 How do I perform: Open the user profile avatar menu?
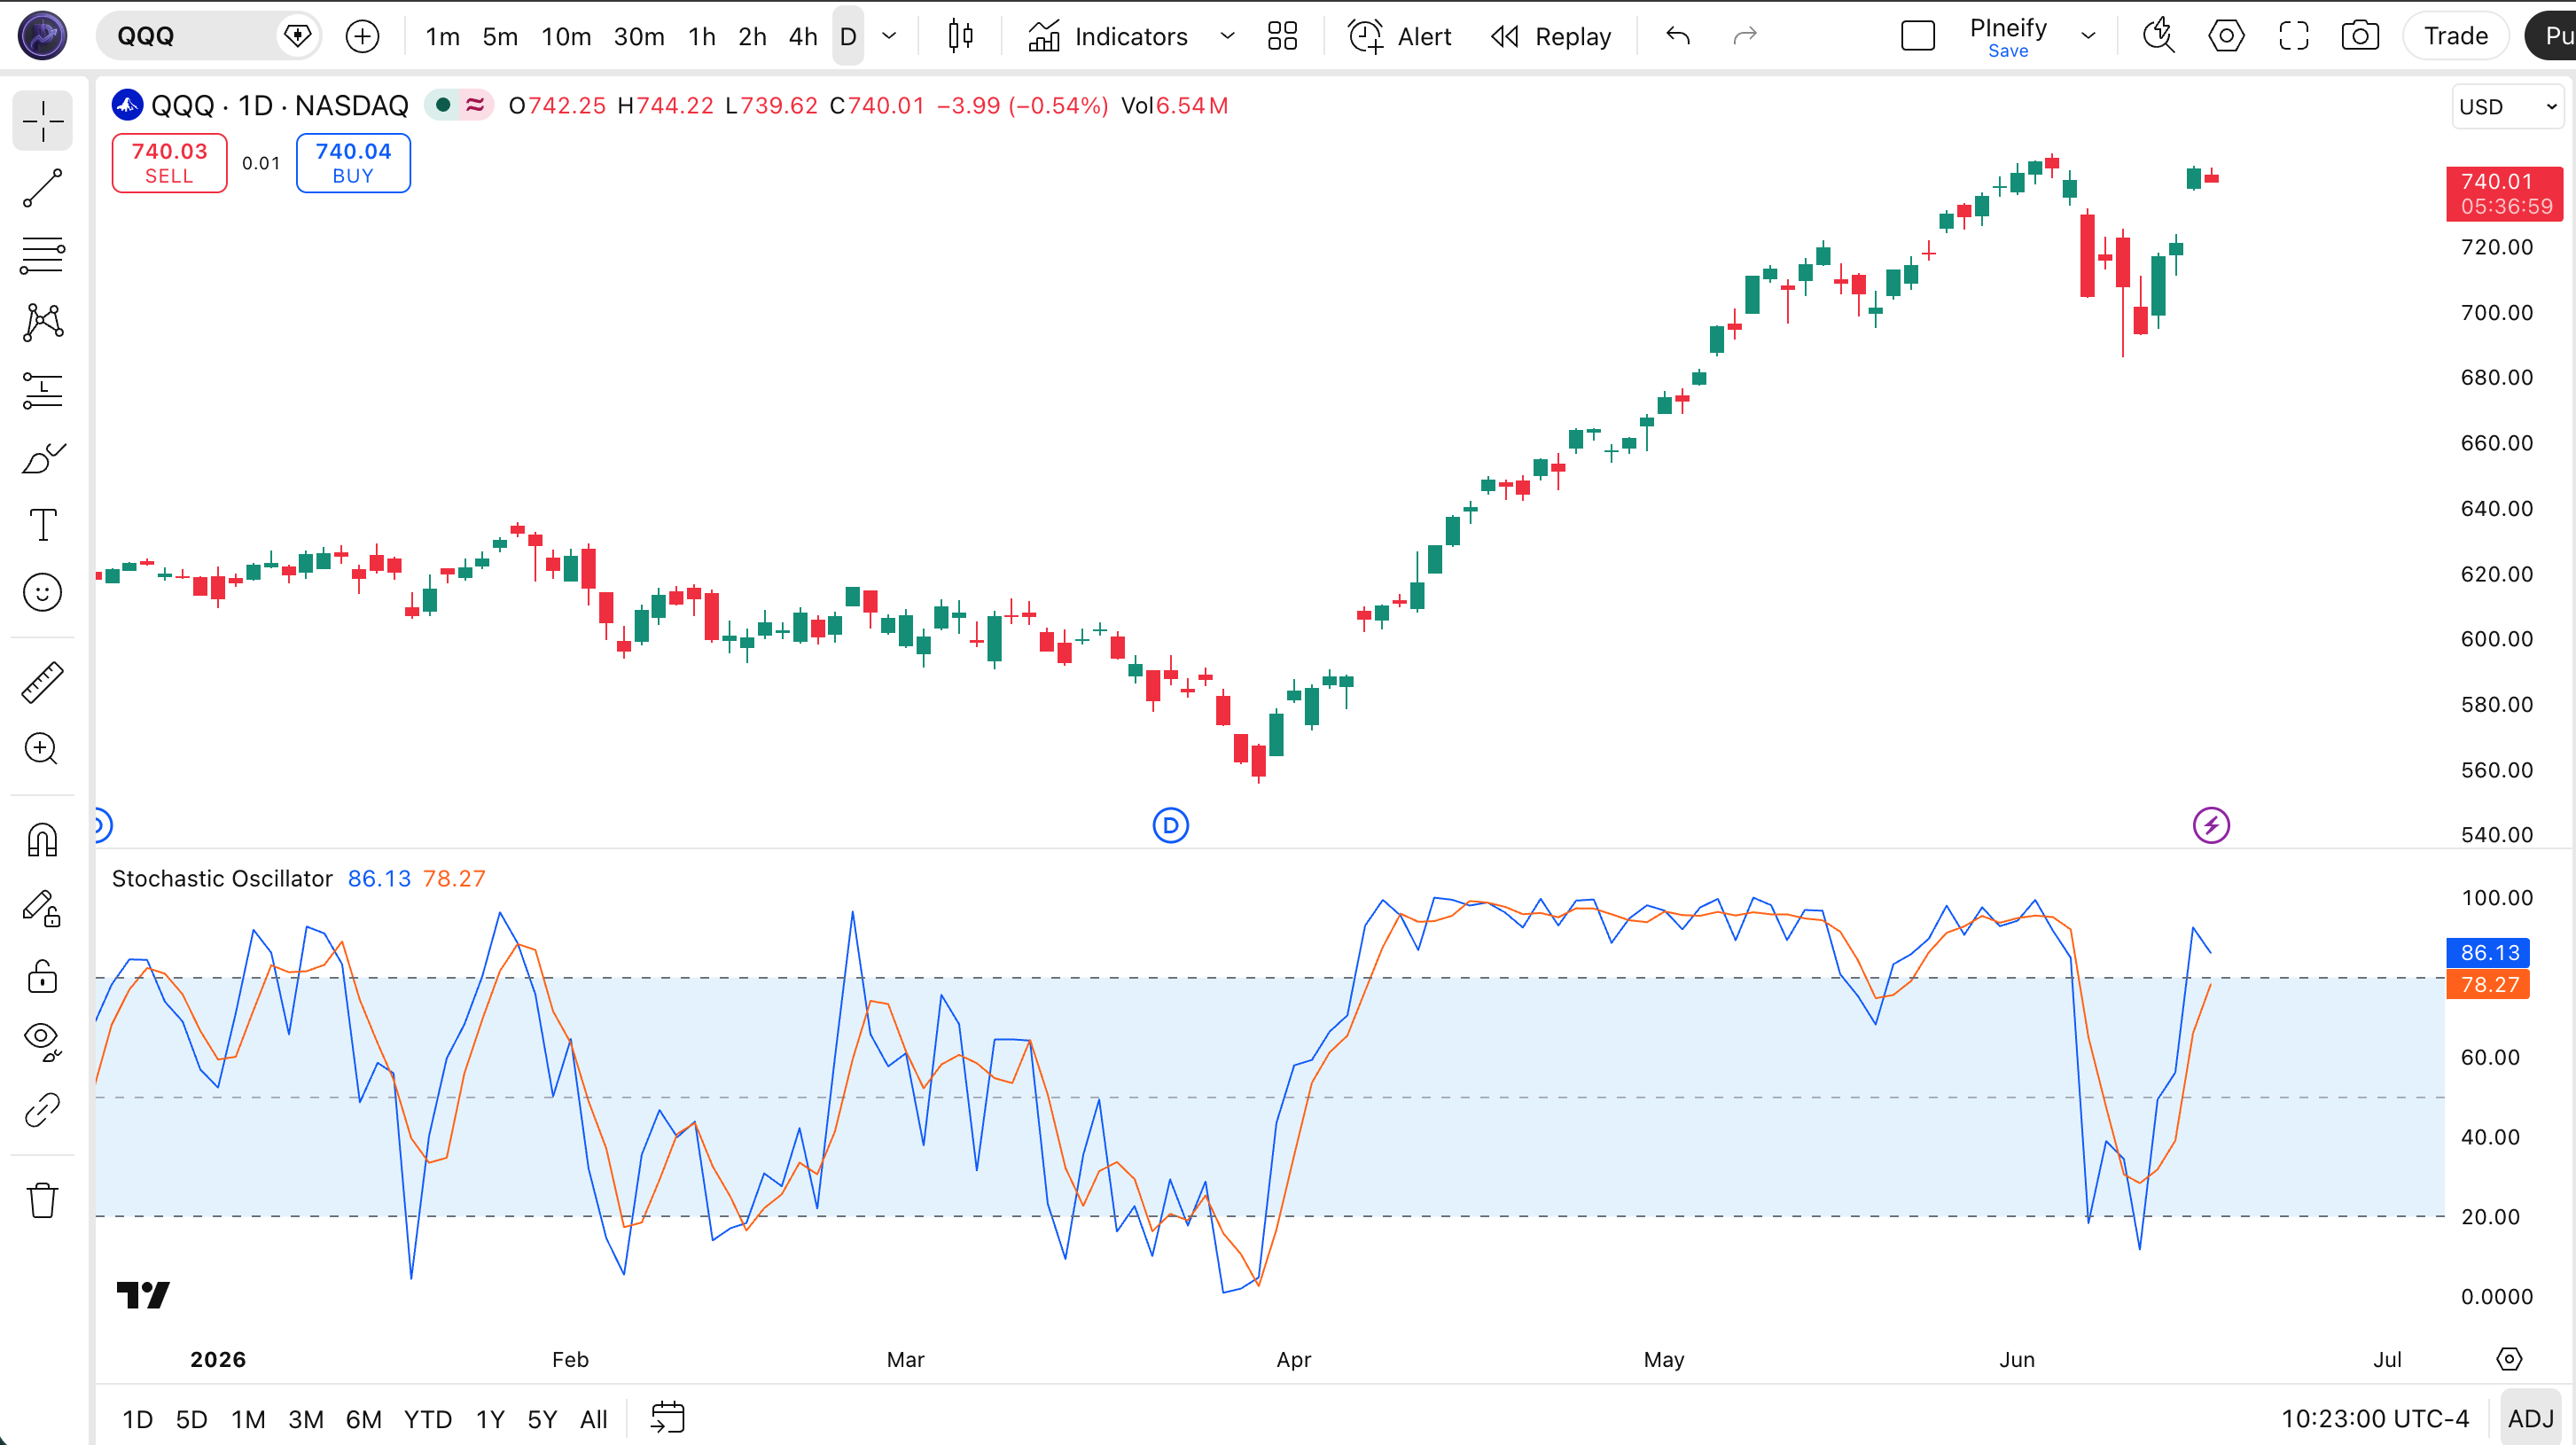click(42, 36)
